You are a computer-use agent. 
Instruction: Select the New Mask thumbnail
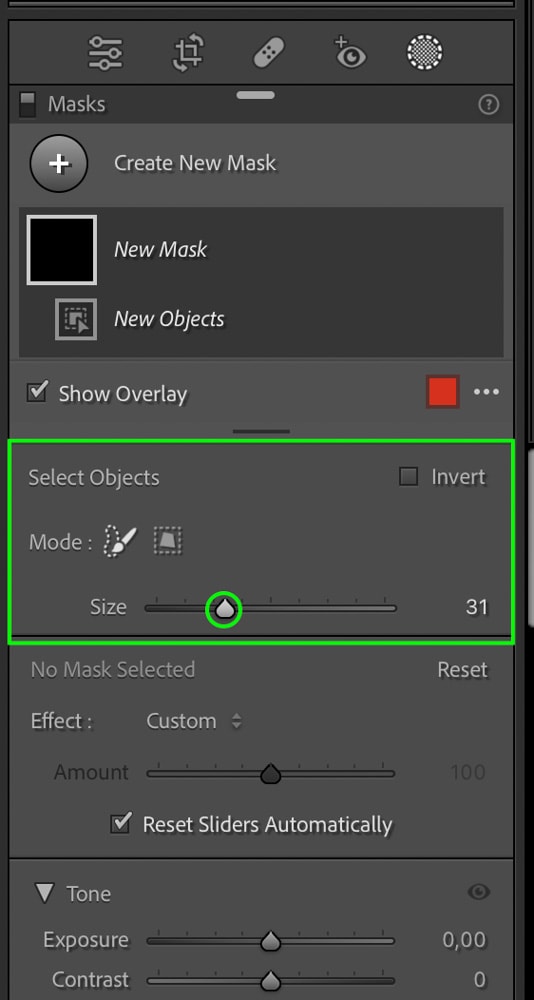point(62,249)
